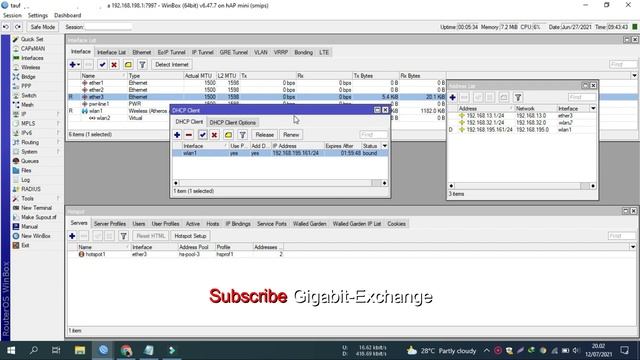This screenshot has width=640, height=360.
Task: Open PPP in sidebar
Action: point(26,86)
